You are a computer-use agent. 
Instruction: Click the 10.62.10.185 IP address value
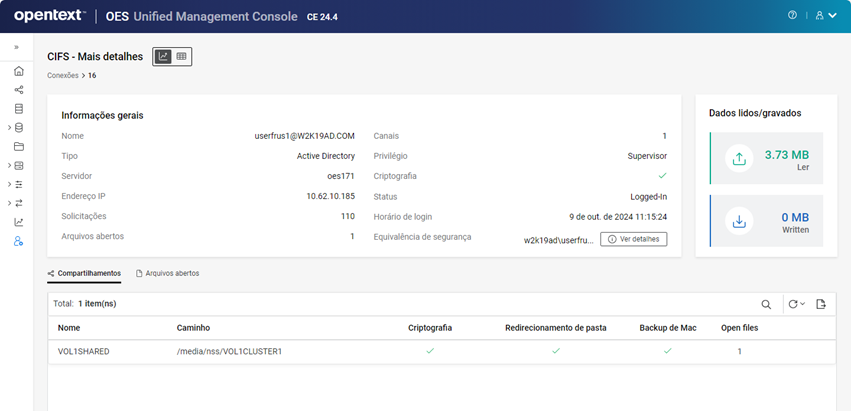pyautogui.click(x=331, y=196)
